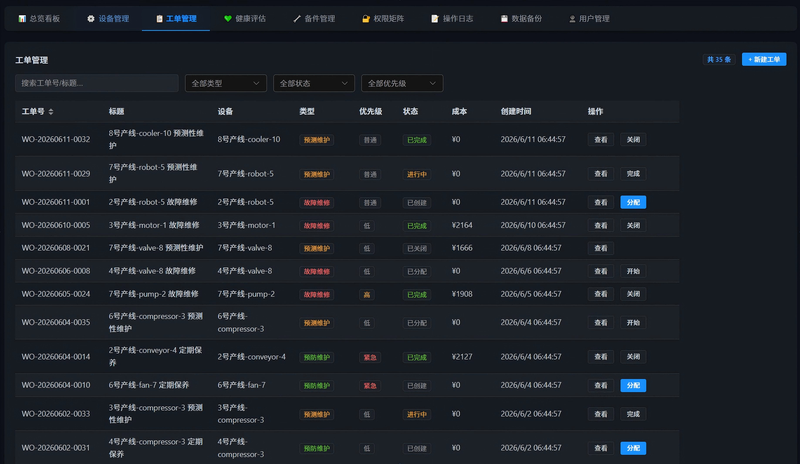Assign work order WO-20260604-0010
800x464 pixels.
[633, 386]
